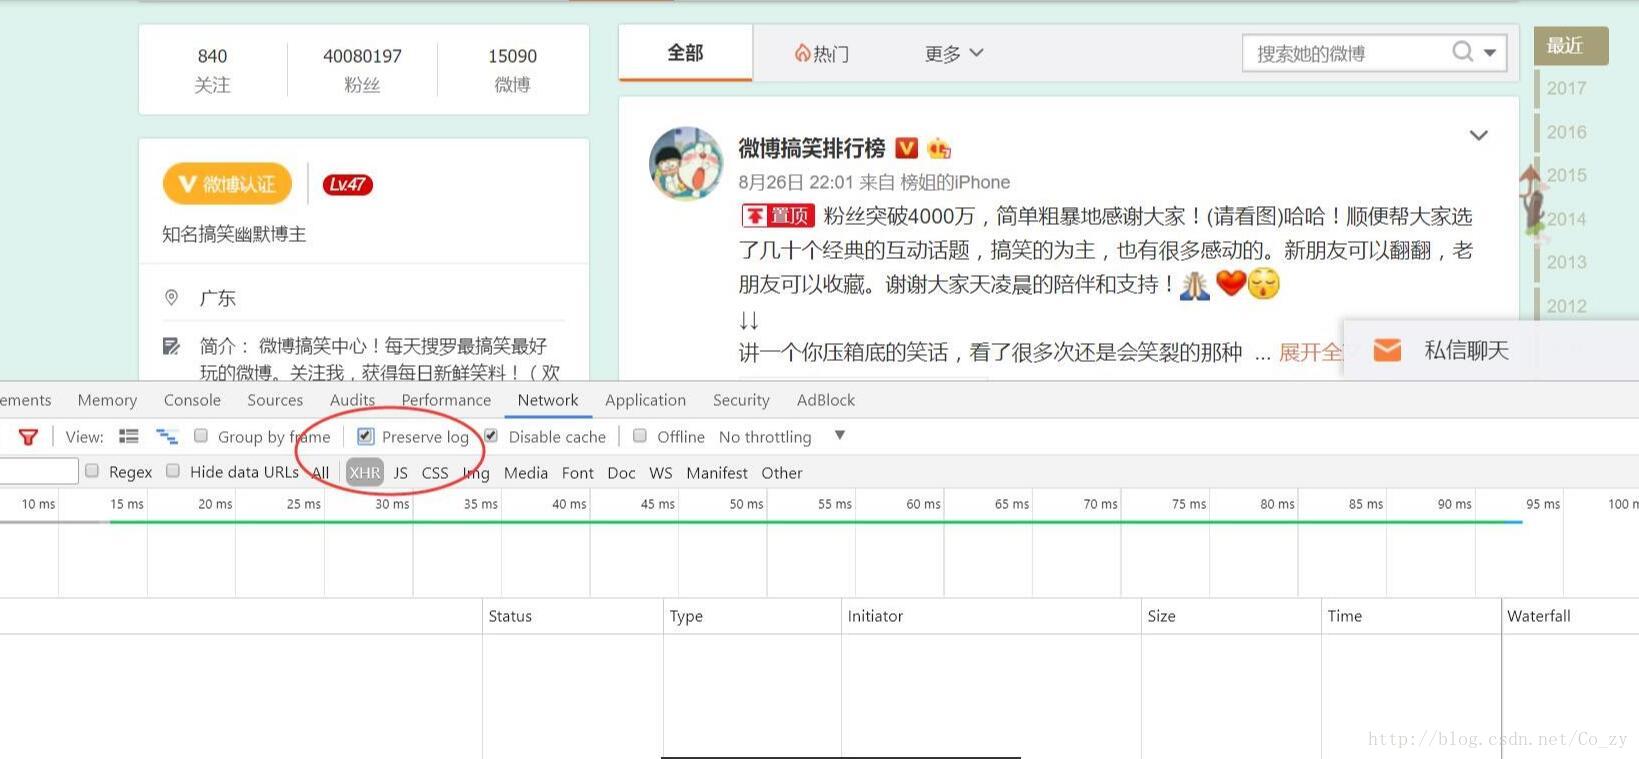Check the Hide data URLs checkbox

tap(173, 471)
